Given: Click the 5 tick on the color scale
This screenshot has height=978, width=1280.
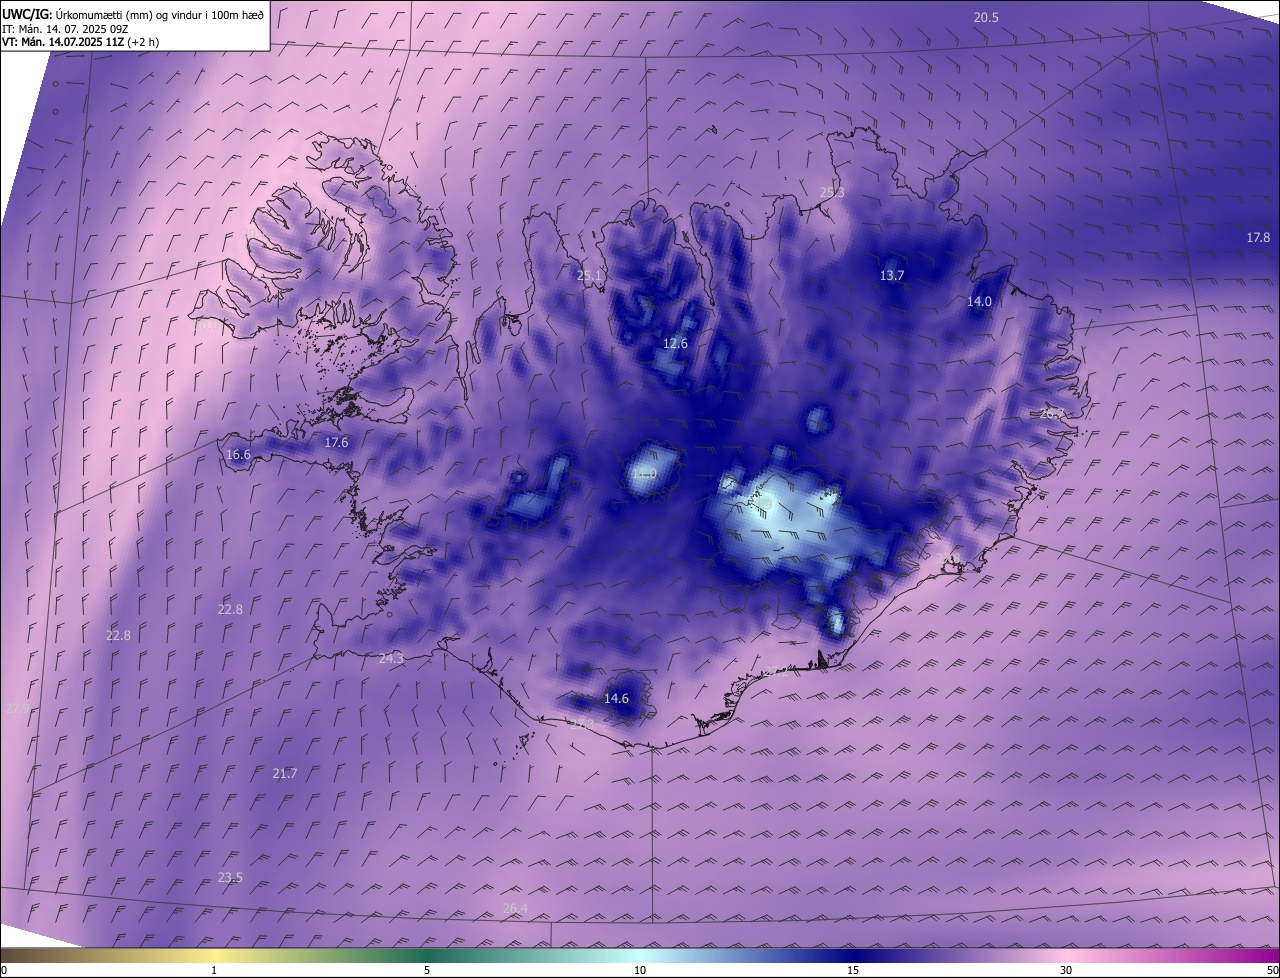Looking at the screenshot, I should click(427, 970).
